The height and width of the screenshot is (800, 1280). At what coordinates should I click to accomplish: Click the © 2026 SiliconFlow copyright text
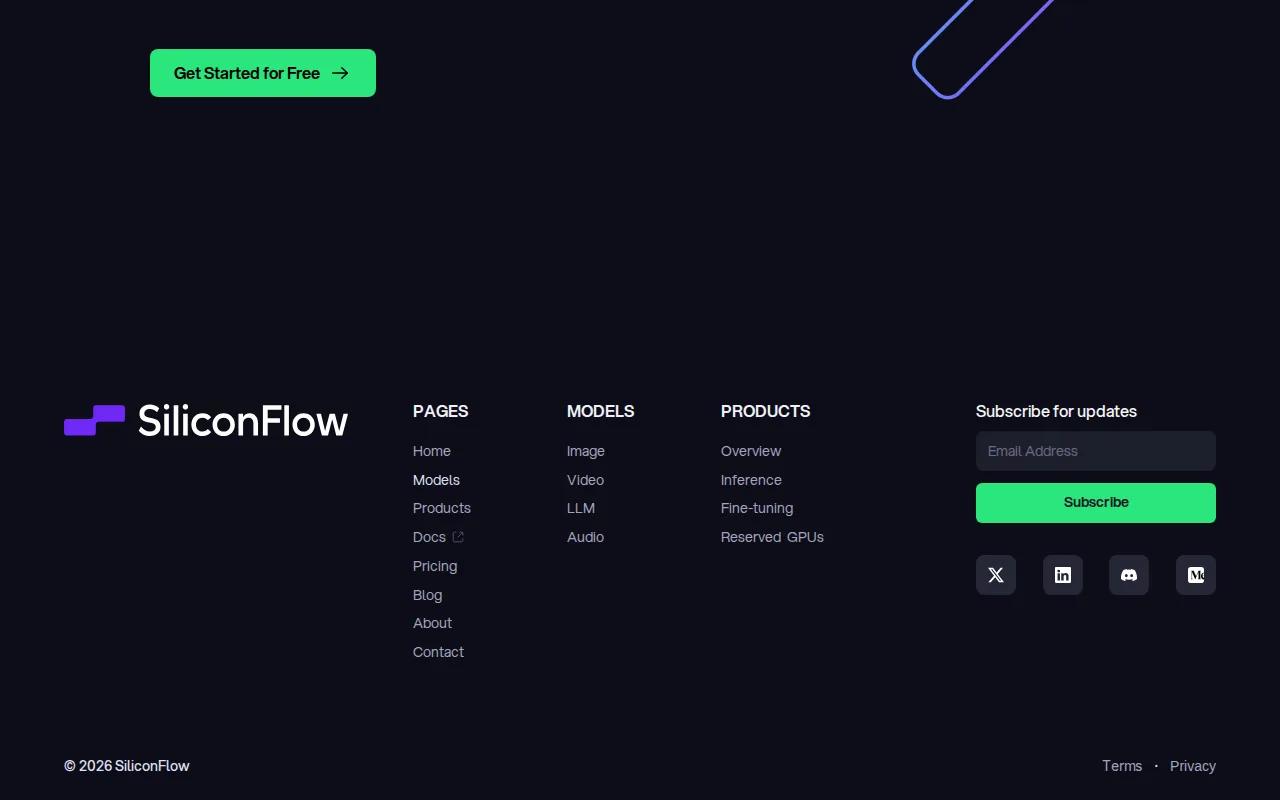pyautogui.click(x=127, y=766)
